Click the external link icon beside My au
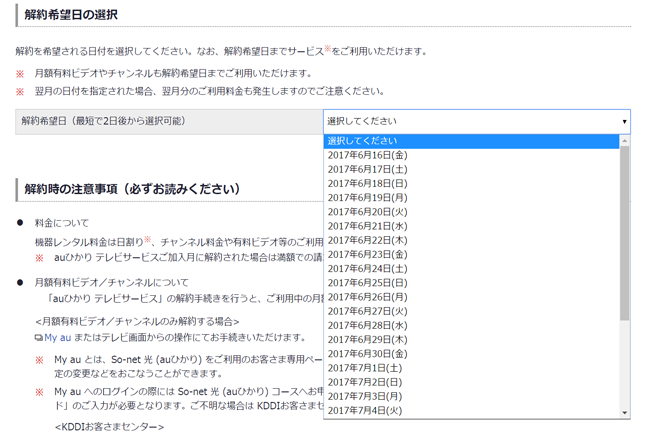Screen dimensions: 650x434 tap(38, 338)
